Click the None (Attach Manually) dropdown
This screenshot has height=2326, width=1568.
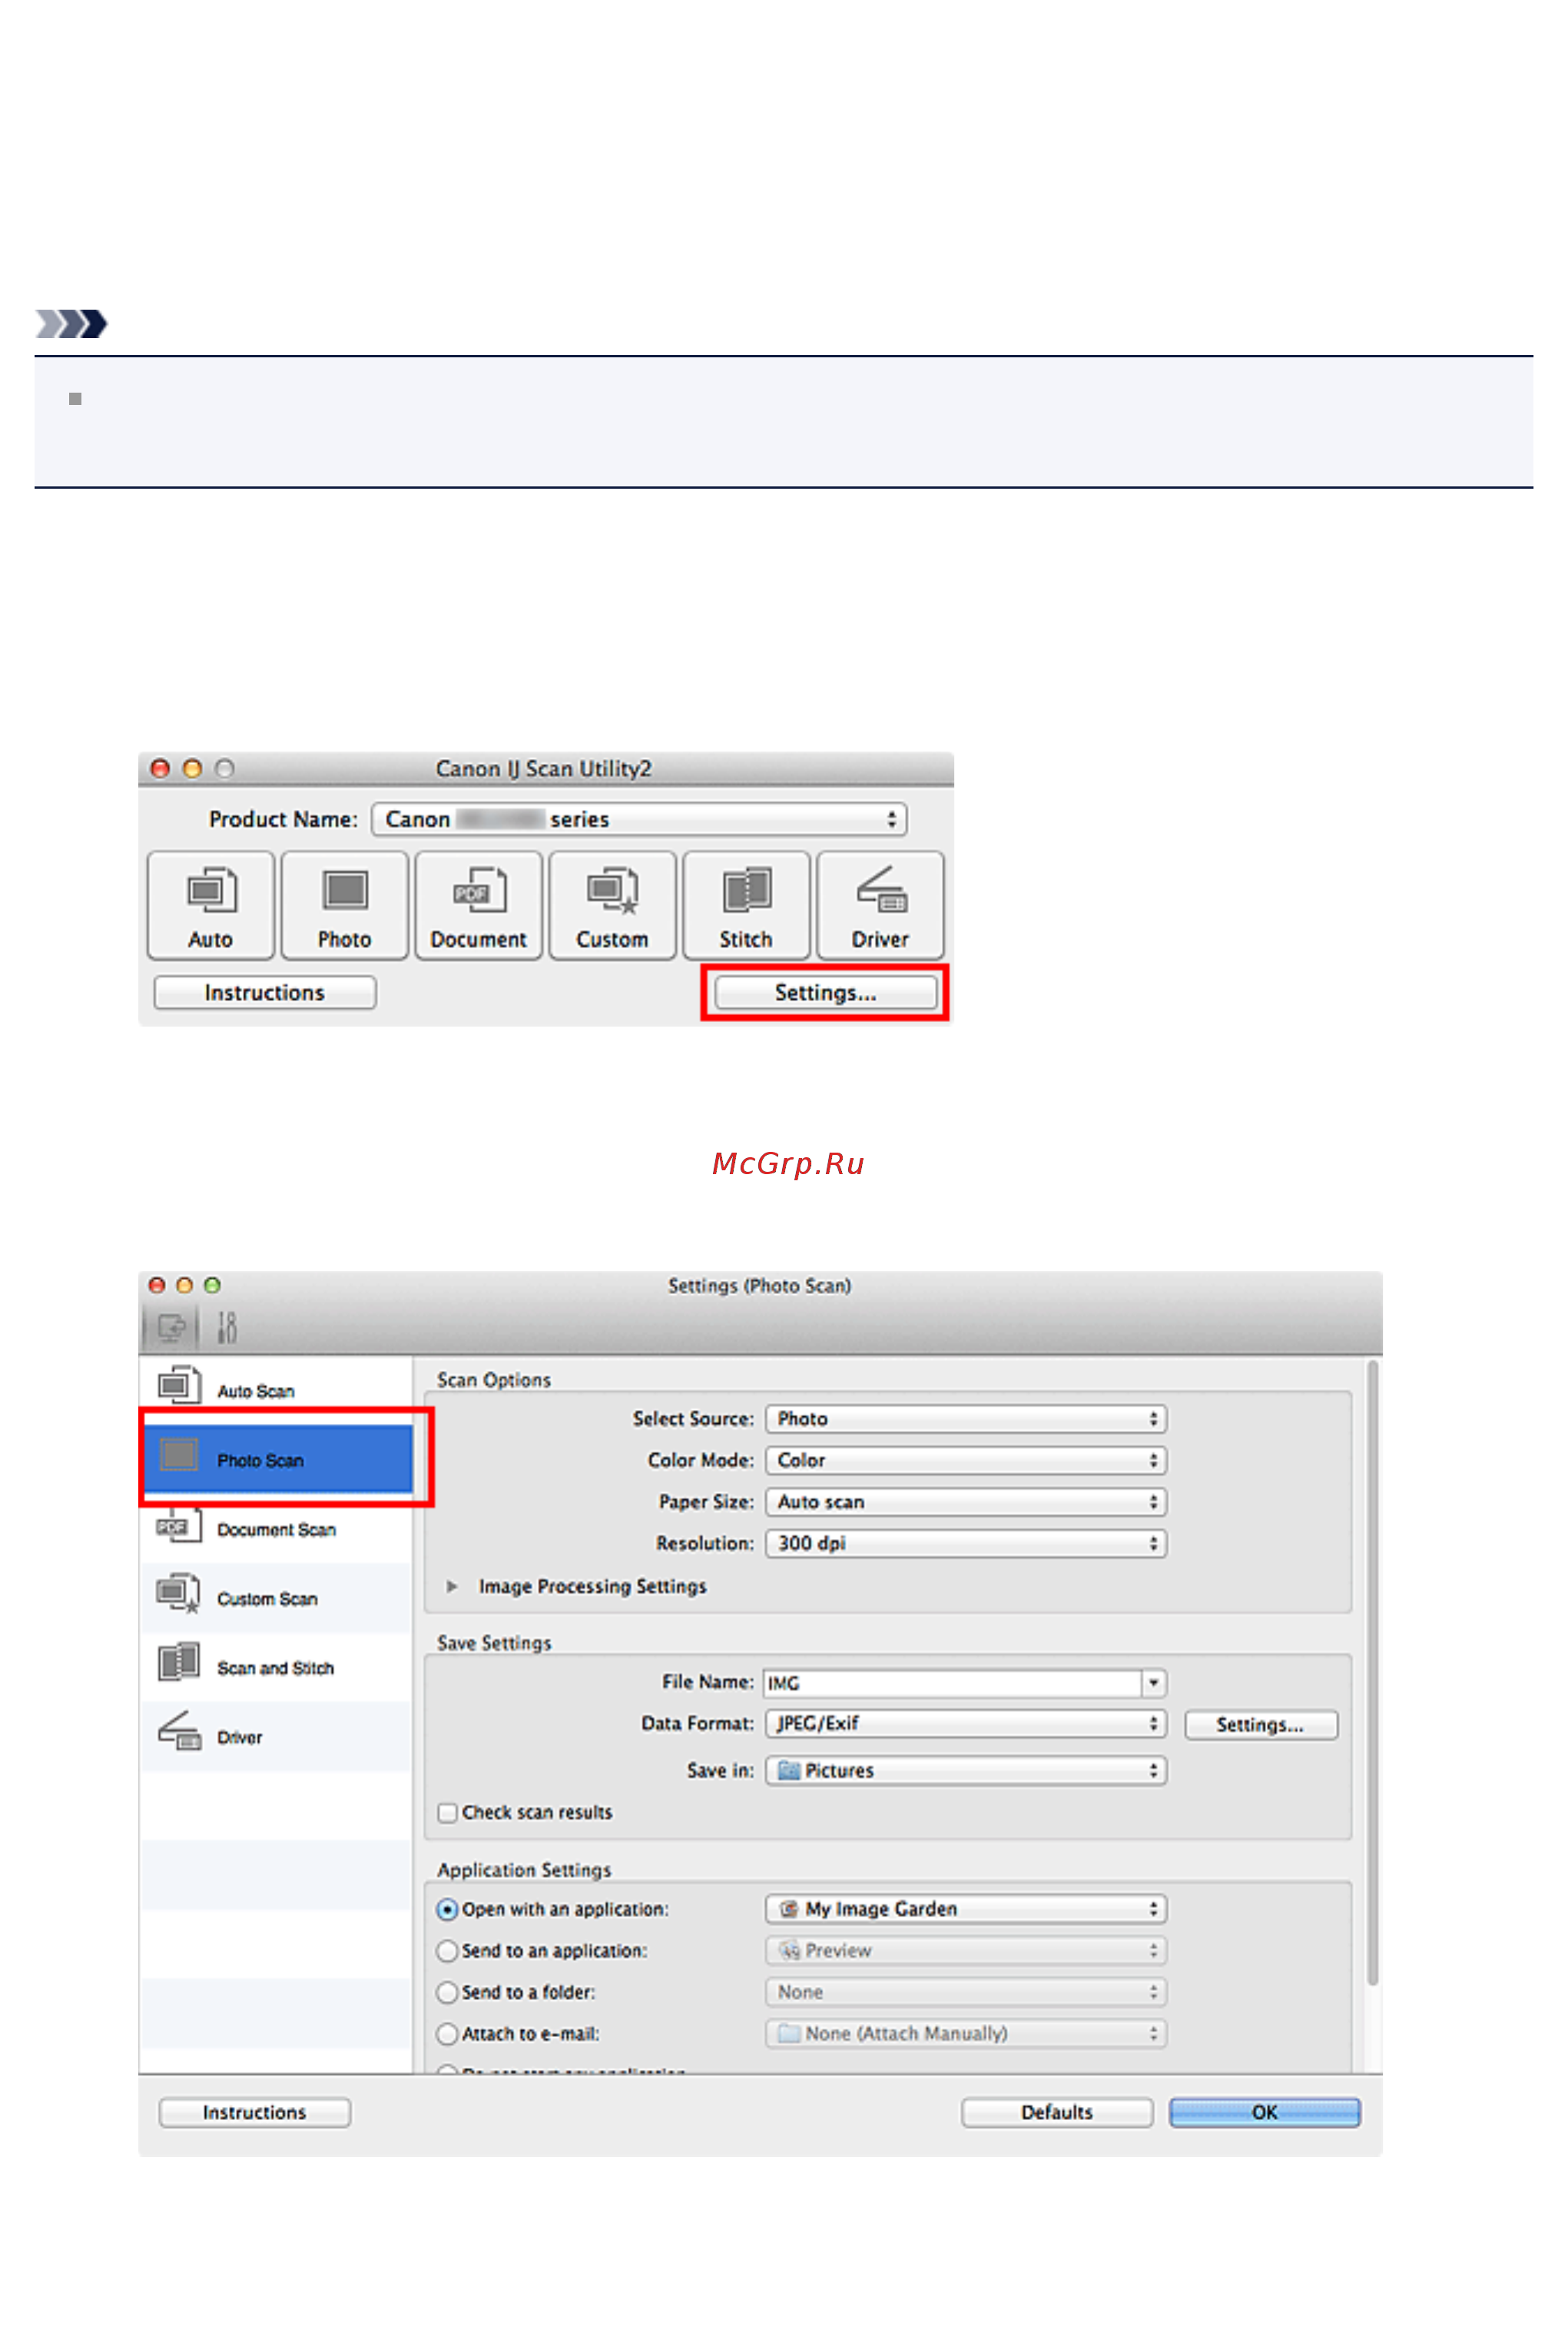[966, 2033]
